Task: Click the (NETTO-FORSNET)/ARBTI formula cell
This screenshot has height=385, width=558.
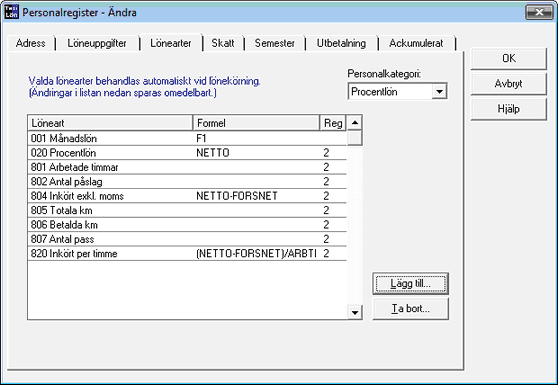Action: click(x=256, y=254)
